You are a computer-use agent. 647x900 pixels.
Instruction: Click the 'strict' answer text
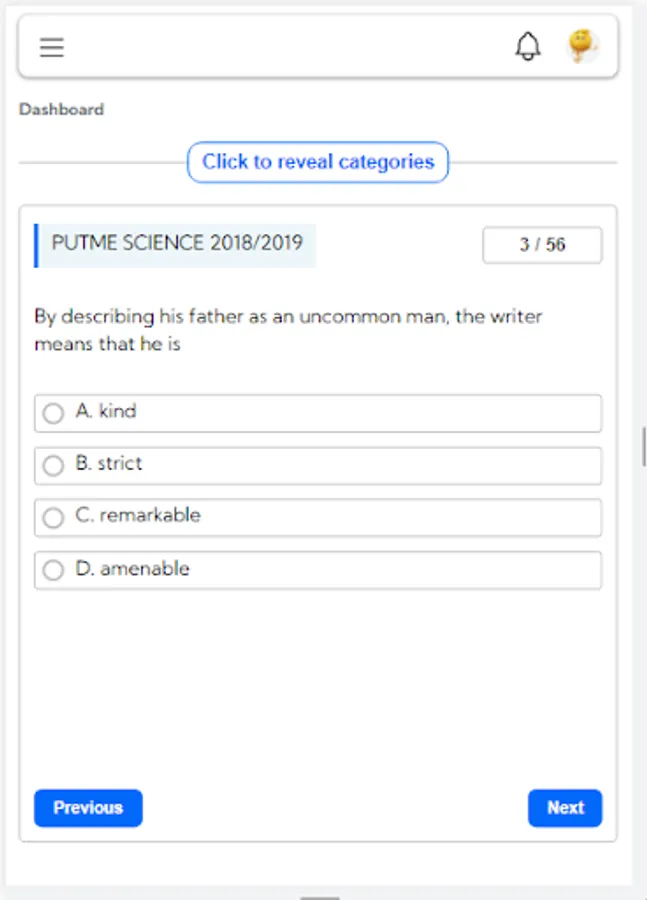click(x=120, y=464)
